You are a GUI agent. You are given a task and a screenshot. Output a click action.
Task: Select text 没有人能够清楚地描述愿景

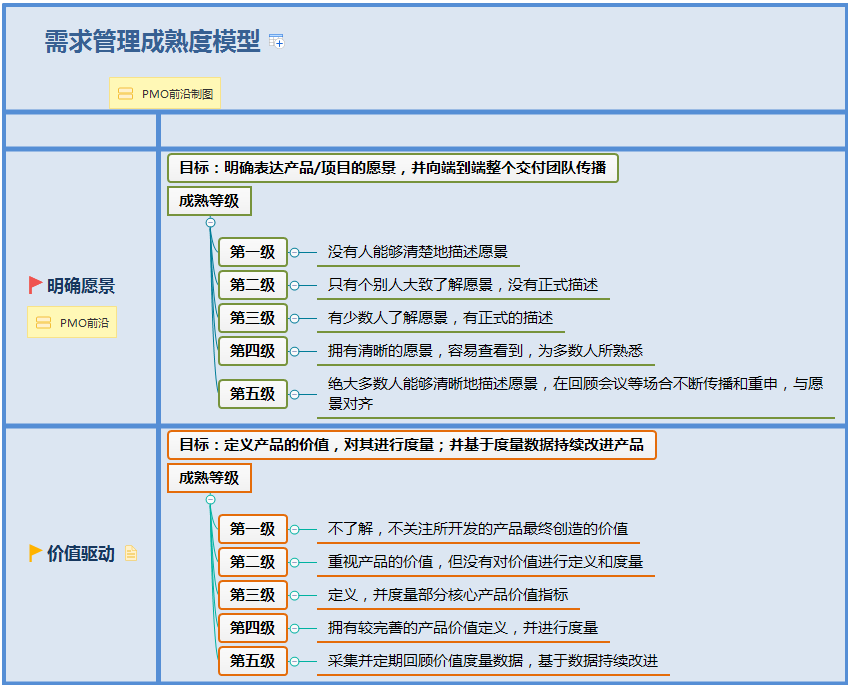click(417, 252)
